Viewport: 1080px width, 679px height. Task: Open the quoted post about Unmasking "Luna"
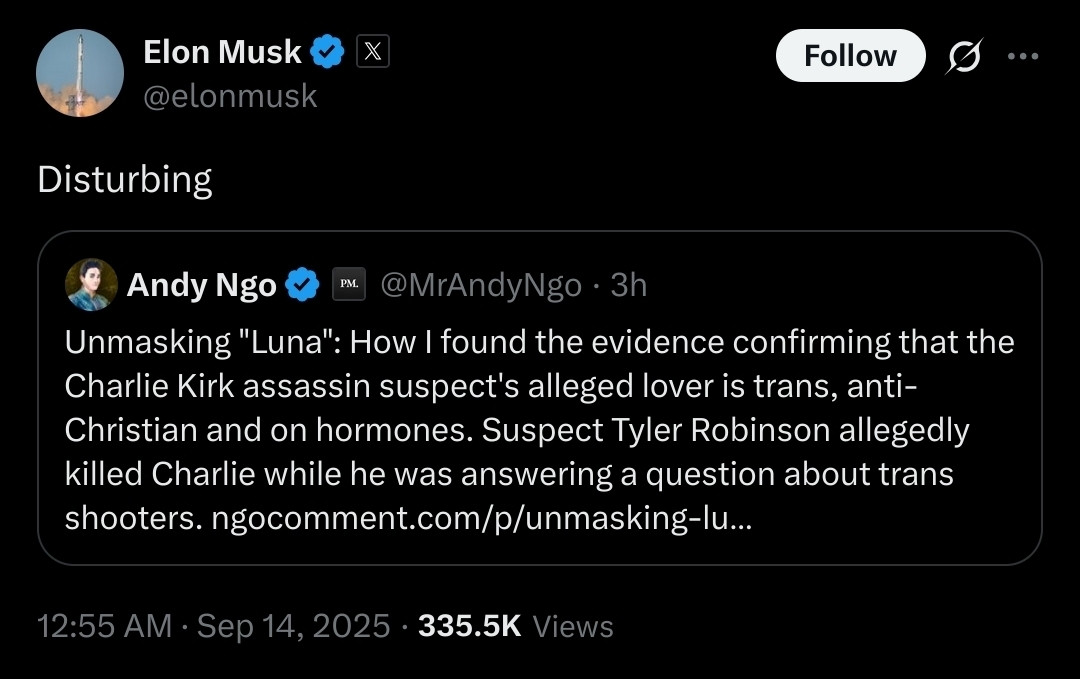[540, 430]
